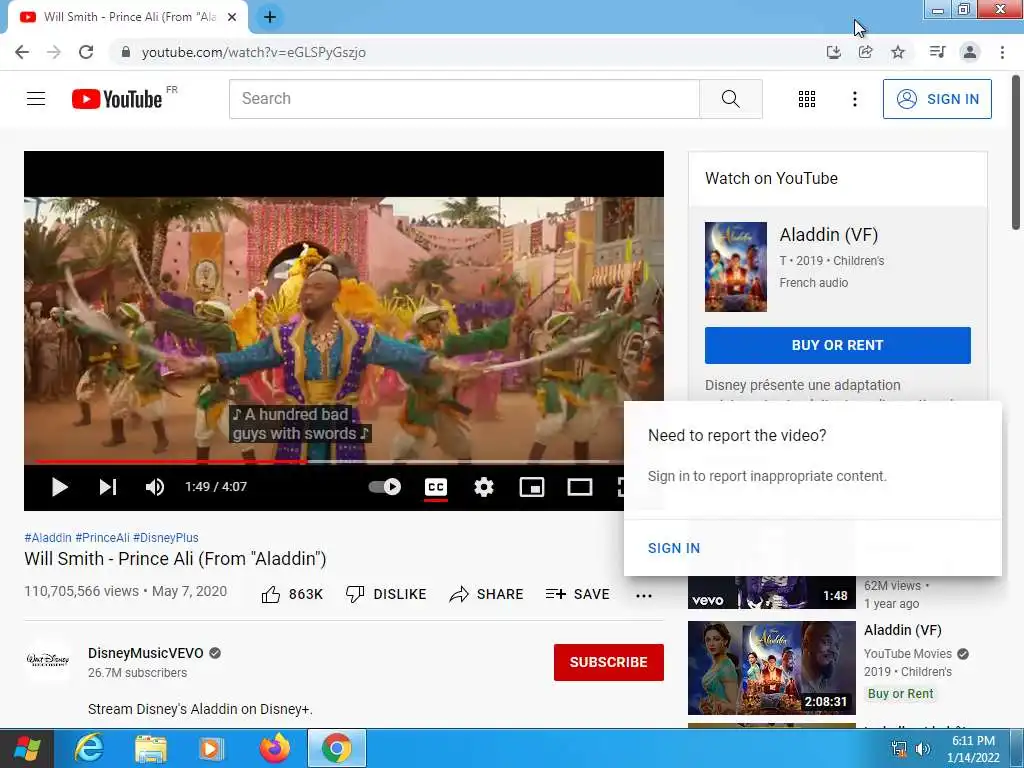This screenshot has height=768, width=1024.
Task: Open the SHARE dialog
Action: pos(487,594)
